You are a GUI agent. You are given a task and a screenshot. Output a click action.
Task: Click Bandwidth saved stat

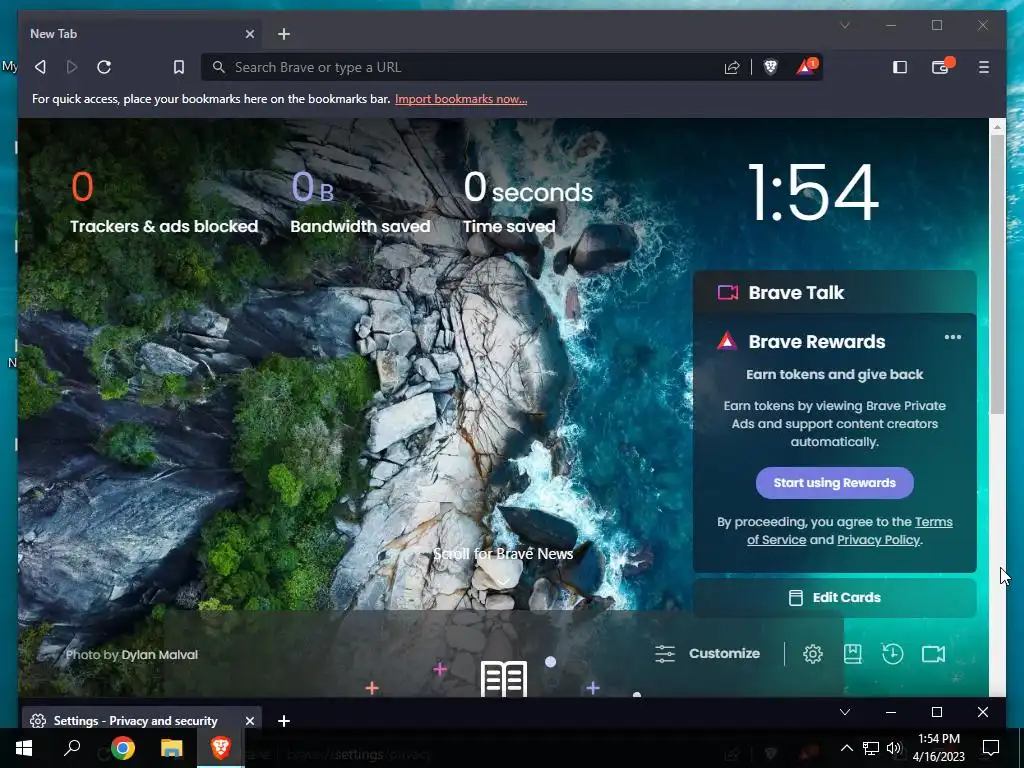point(360,202)
